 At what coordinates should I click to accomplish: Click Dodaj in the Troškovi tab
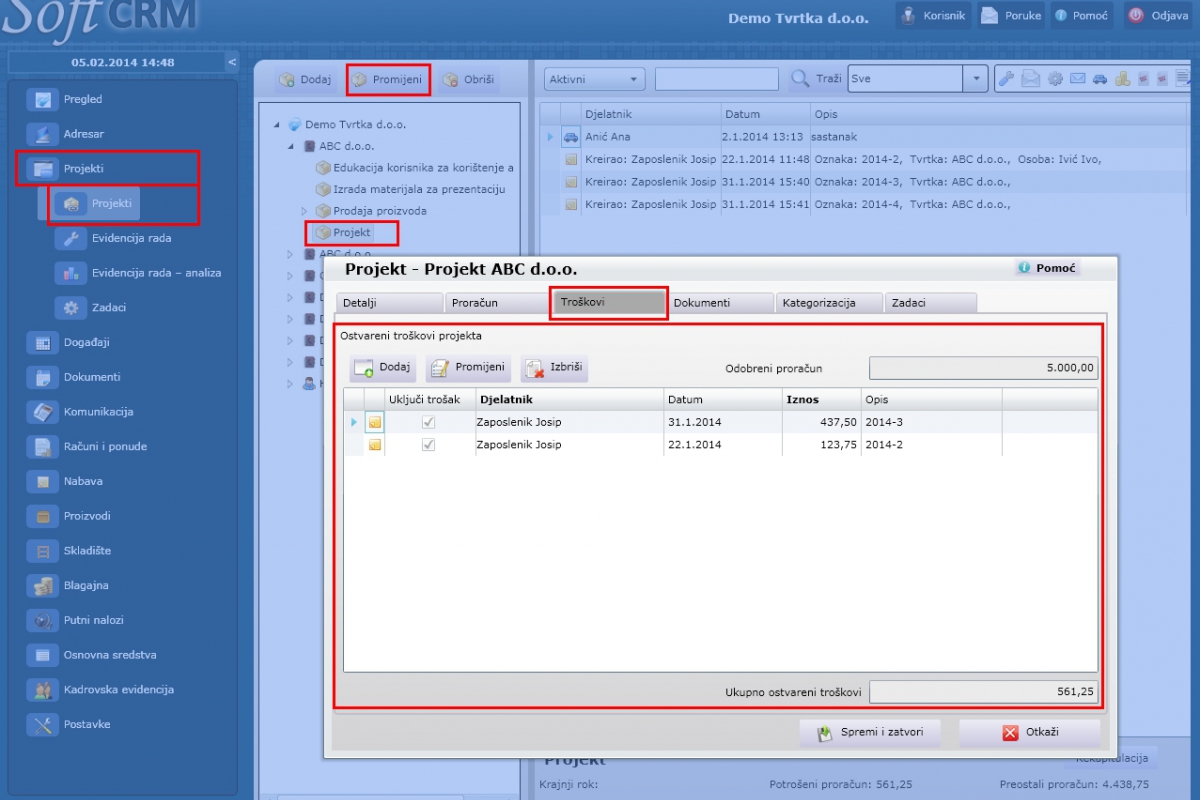click(383, 368)
